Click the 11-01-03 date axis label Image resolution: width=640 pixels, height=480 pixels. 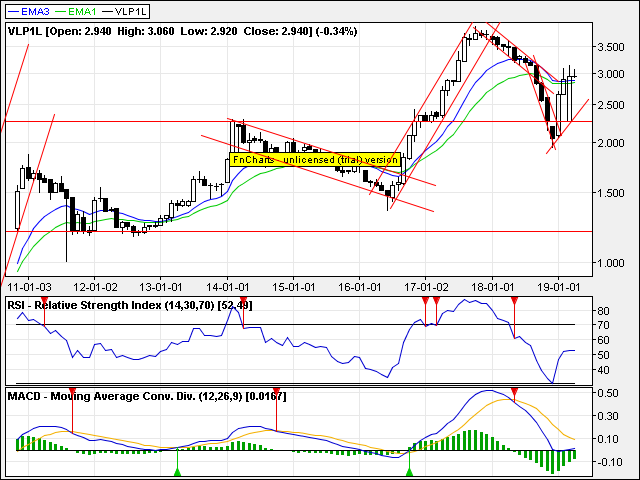point(29,287)
